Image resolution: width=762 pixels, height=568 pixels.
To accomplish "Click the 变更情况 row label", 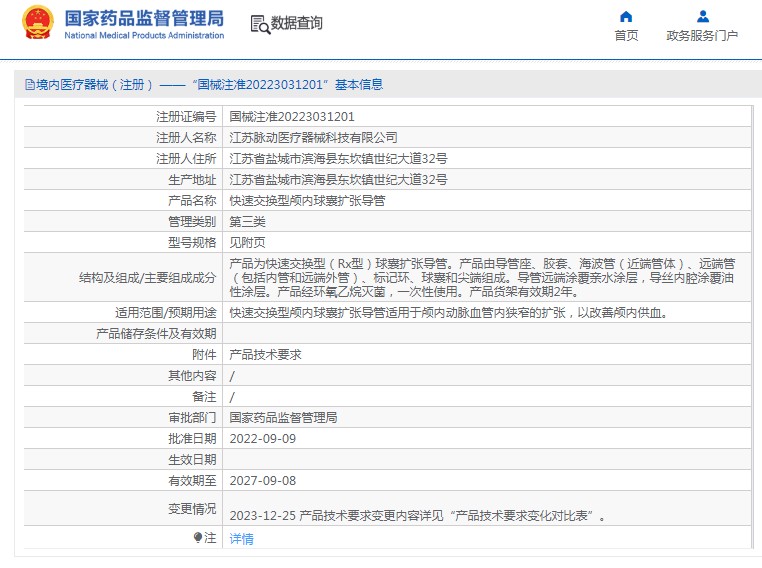I will (192, 508).
